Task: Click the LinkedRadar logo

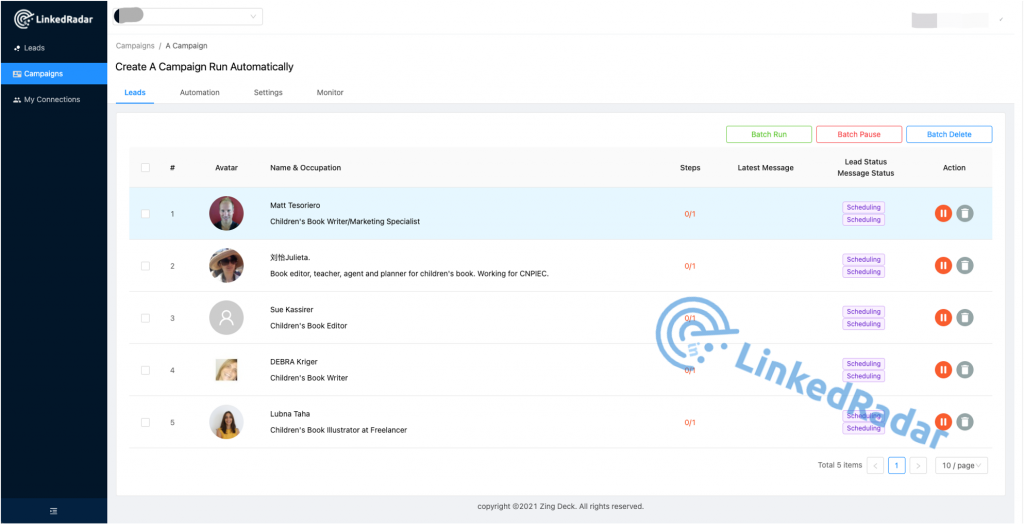Action: coord(53,19)
